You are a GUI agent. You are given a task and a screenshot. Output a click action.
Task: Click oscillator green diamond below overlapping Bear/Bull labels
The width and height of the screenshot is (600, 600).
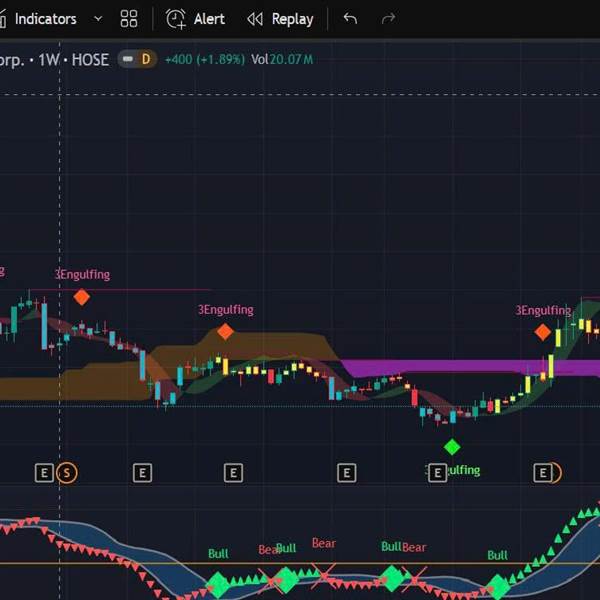click(x=285, y=579)
